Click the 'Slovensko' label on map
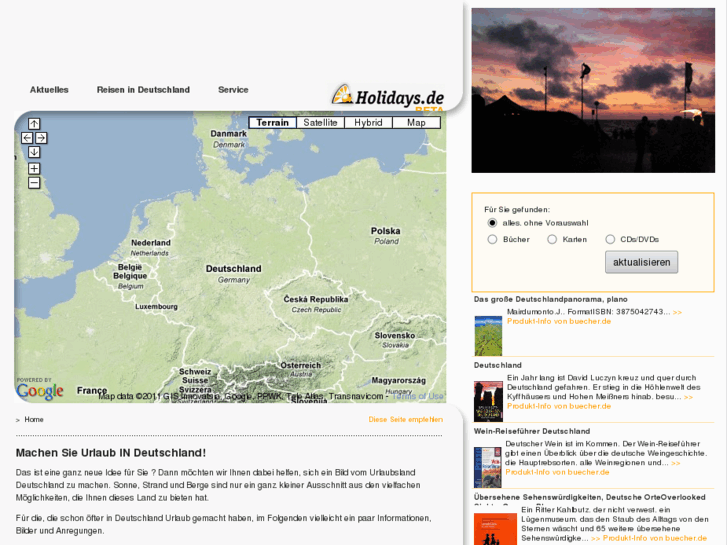Viewport: 727px width, 545px height. point(395,335)
